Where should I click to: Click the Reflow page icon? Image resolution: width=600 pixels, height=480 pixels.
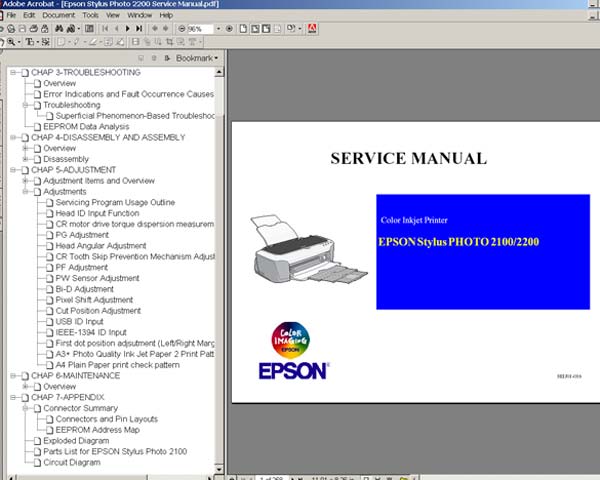tap(278, 29)
